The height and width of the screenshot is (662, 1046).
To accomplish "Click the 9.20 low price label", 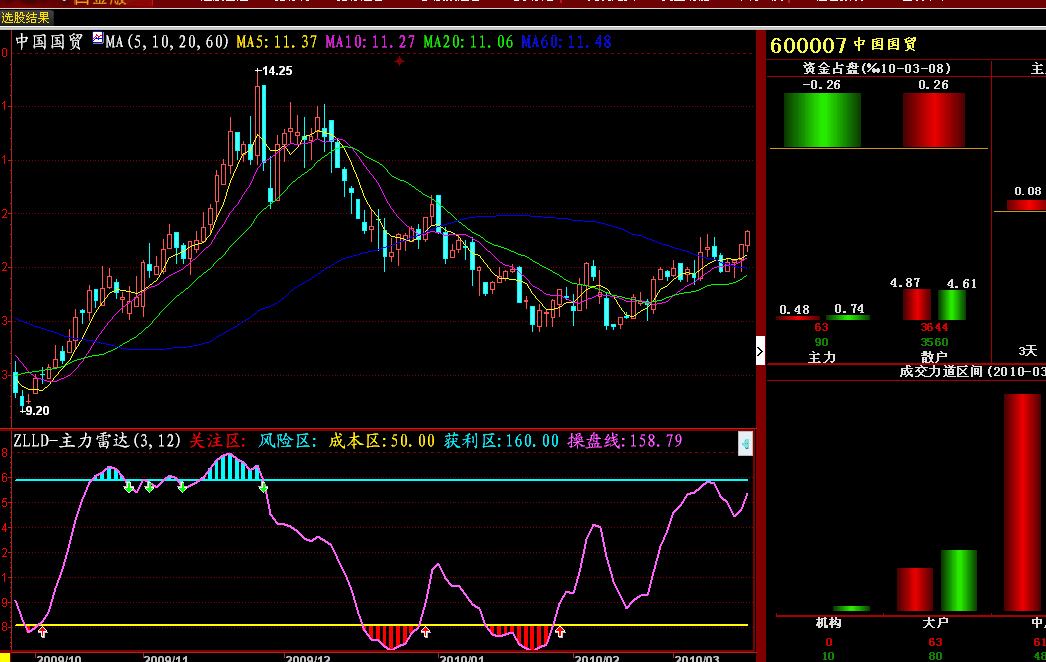I will [x=36, y=411].
